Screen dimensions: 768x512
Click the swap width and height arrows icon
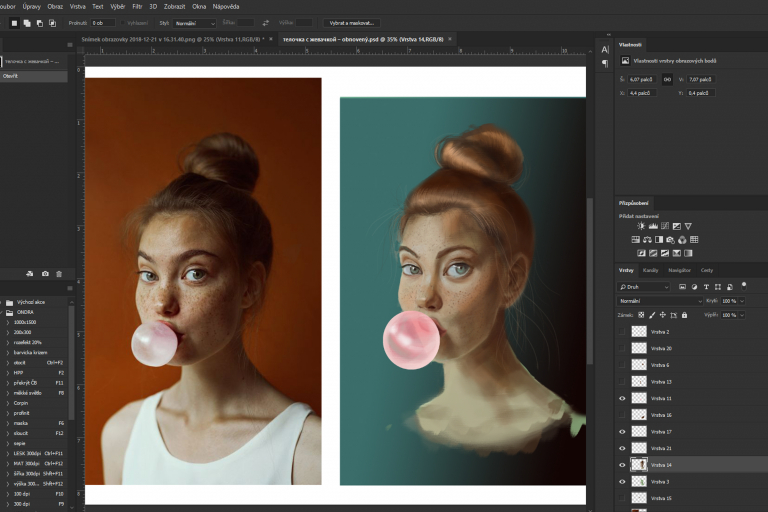[265, 22]
